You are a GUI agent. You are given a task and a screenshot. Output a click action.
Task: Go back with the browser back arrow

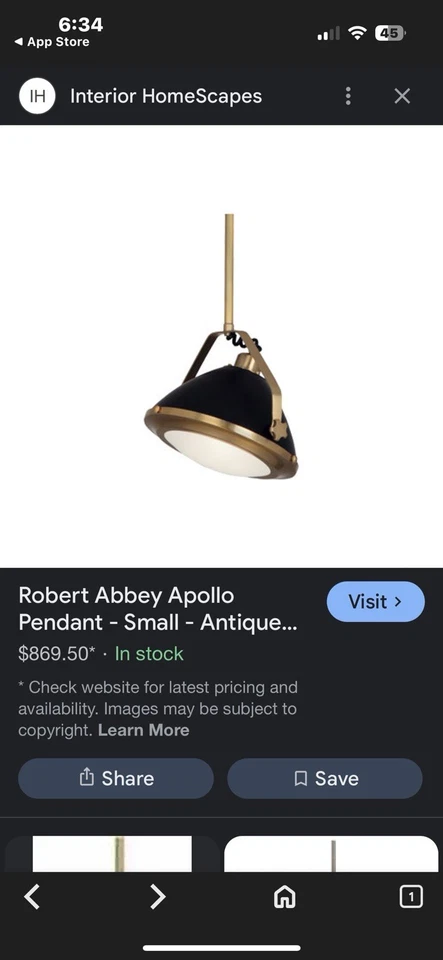[x=32, y=897]
